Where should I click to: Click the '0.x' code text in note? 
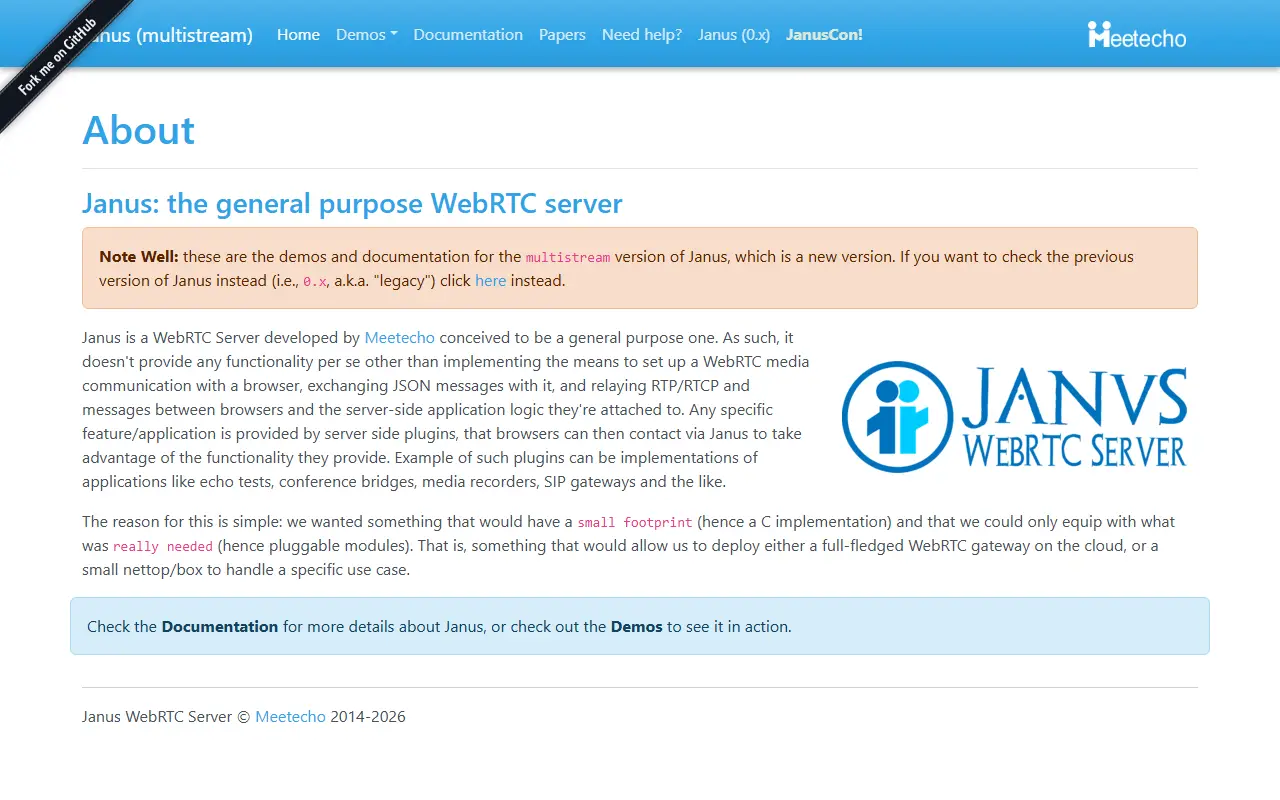pyautogui.click(x=315, y=282)
